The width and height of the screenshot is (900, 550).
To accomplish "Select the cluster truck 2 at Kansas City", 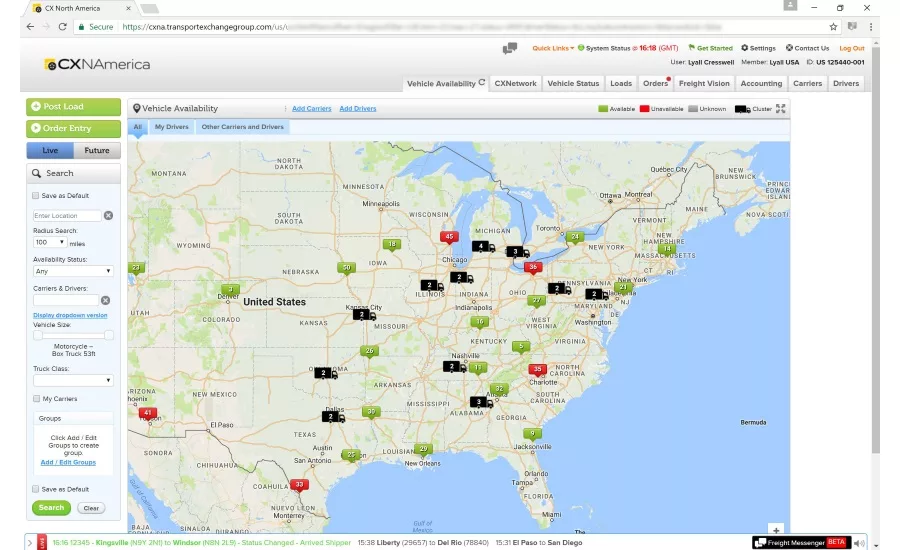I will [364, 315].
